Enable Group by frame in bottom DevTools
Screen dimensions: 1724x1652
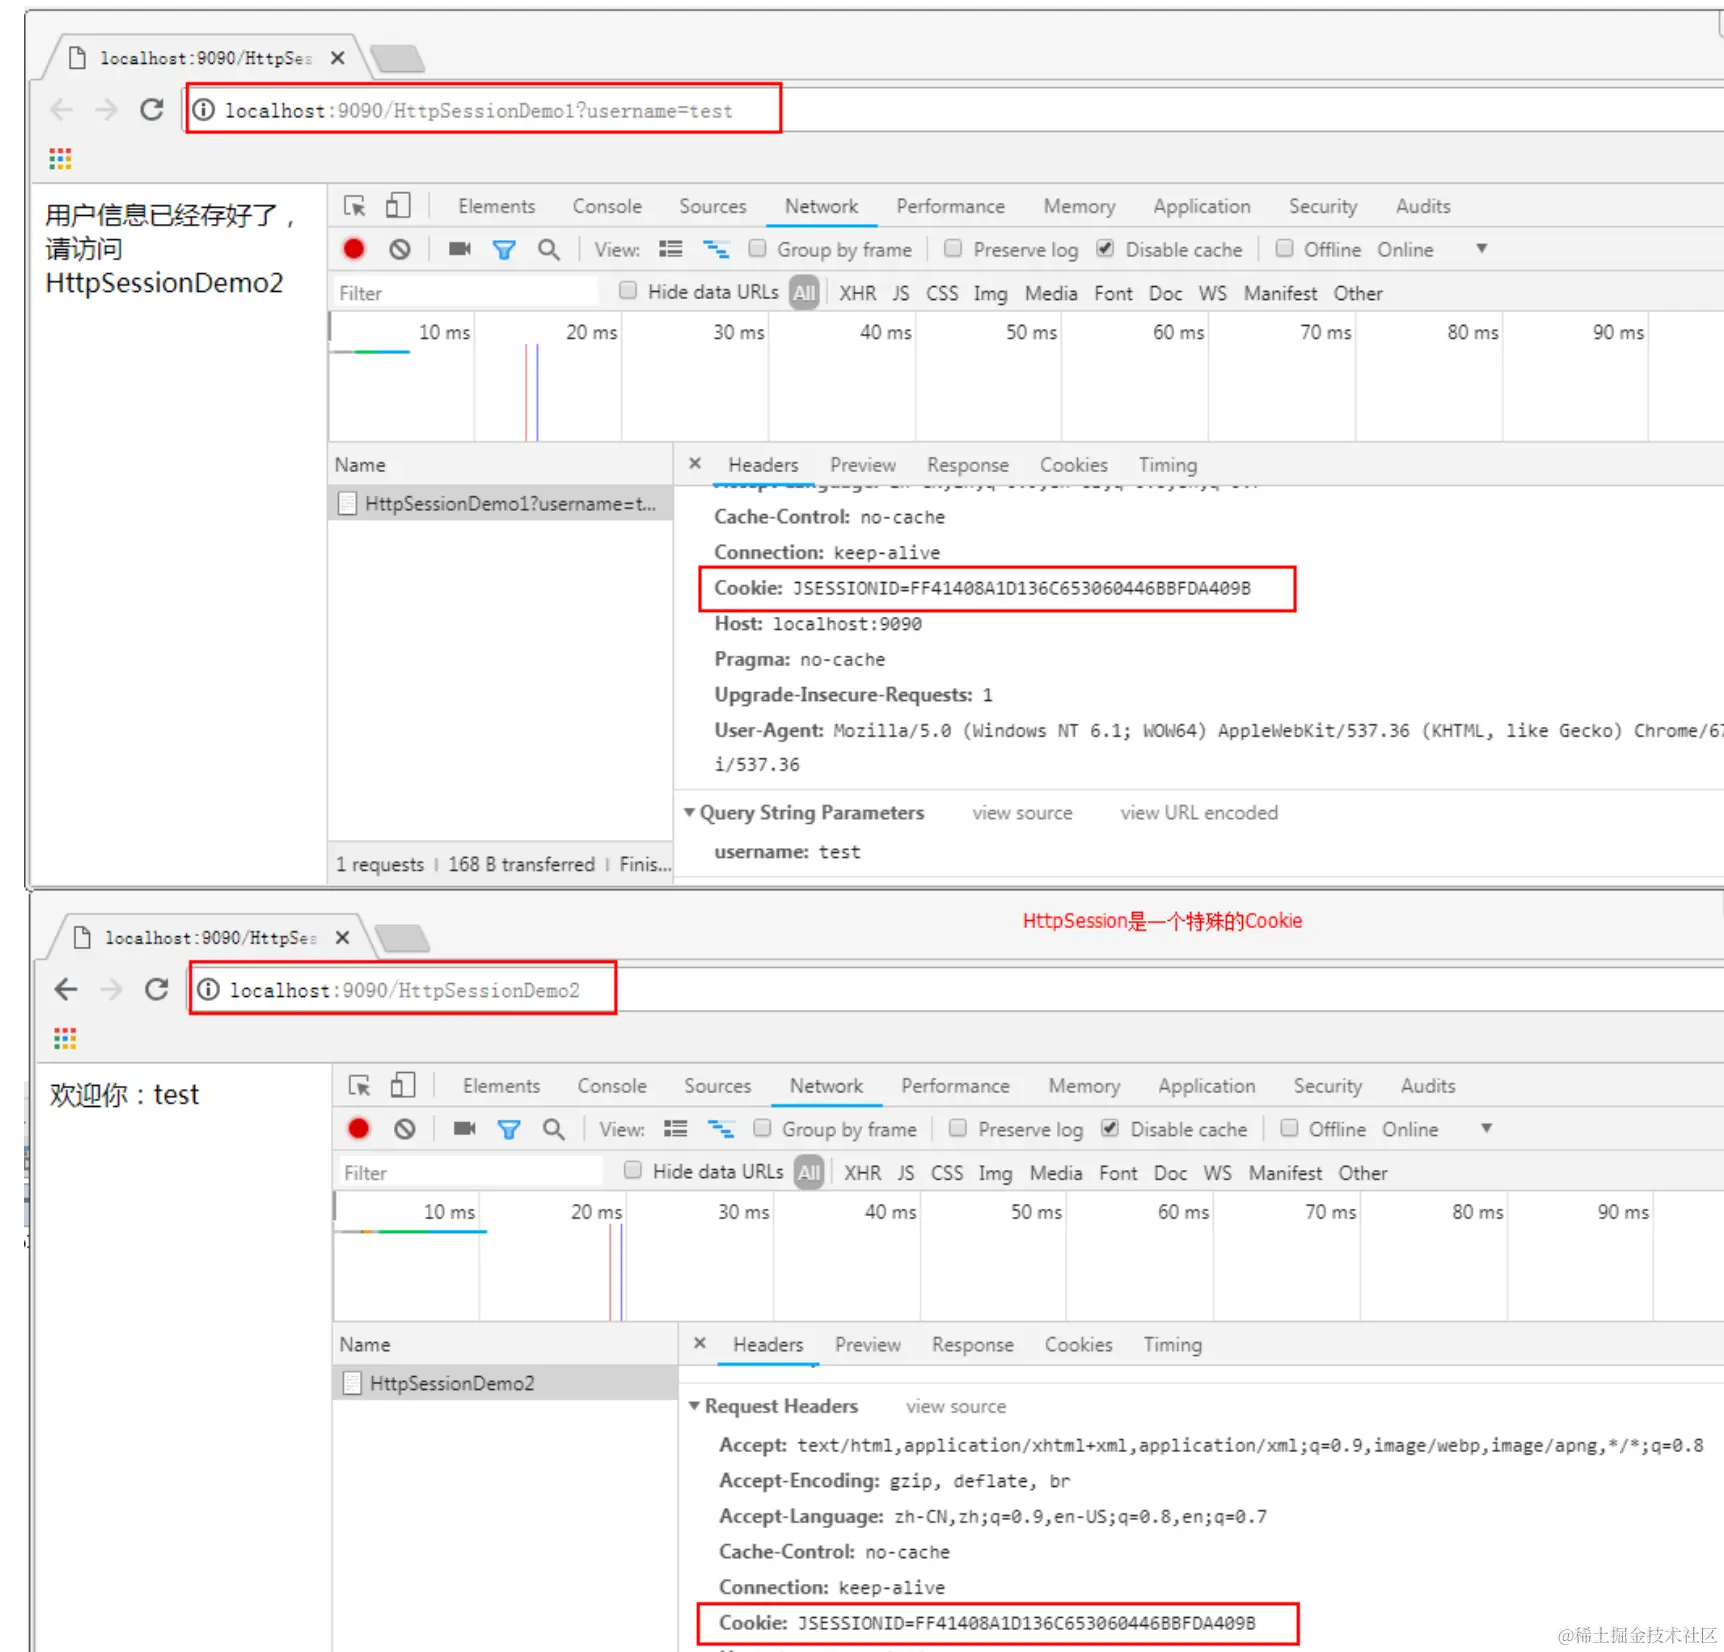(762, 1128)
